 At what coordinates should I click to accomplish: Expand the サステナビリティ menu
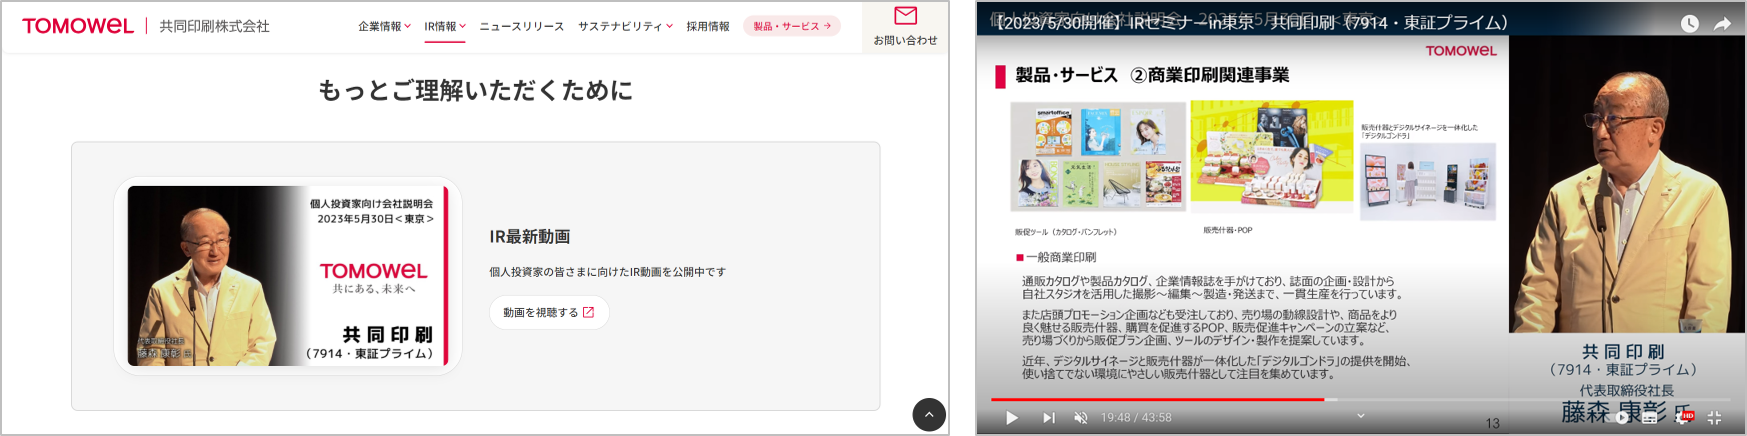pos(626,26)
